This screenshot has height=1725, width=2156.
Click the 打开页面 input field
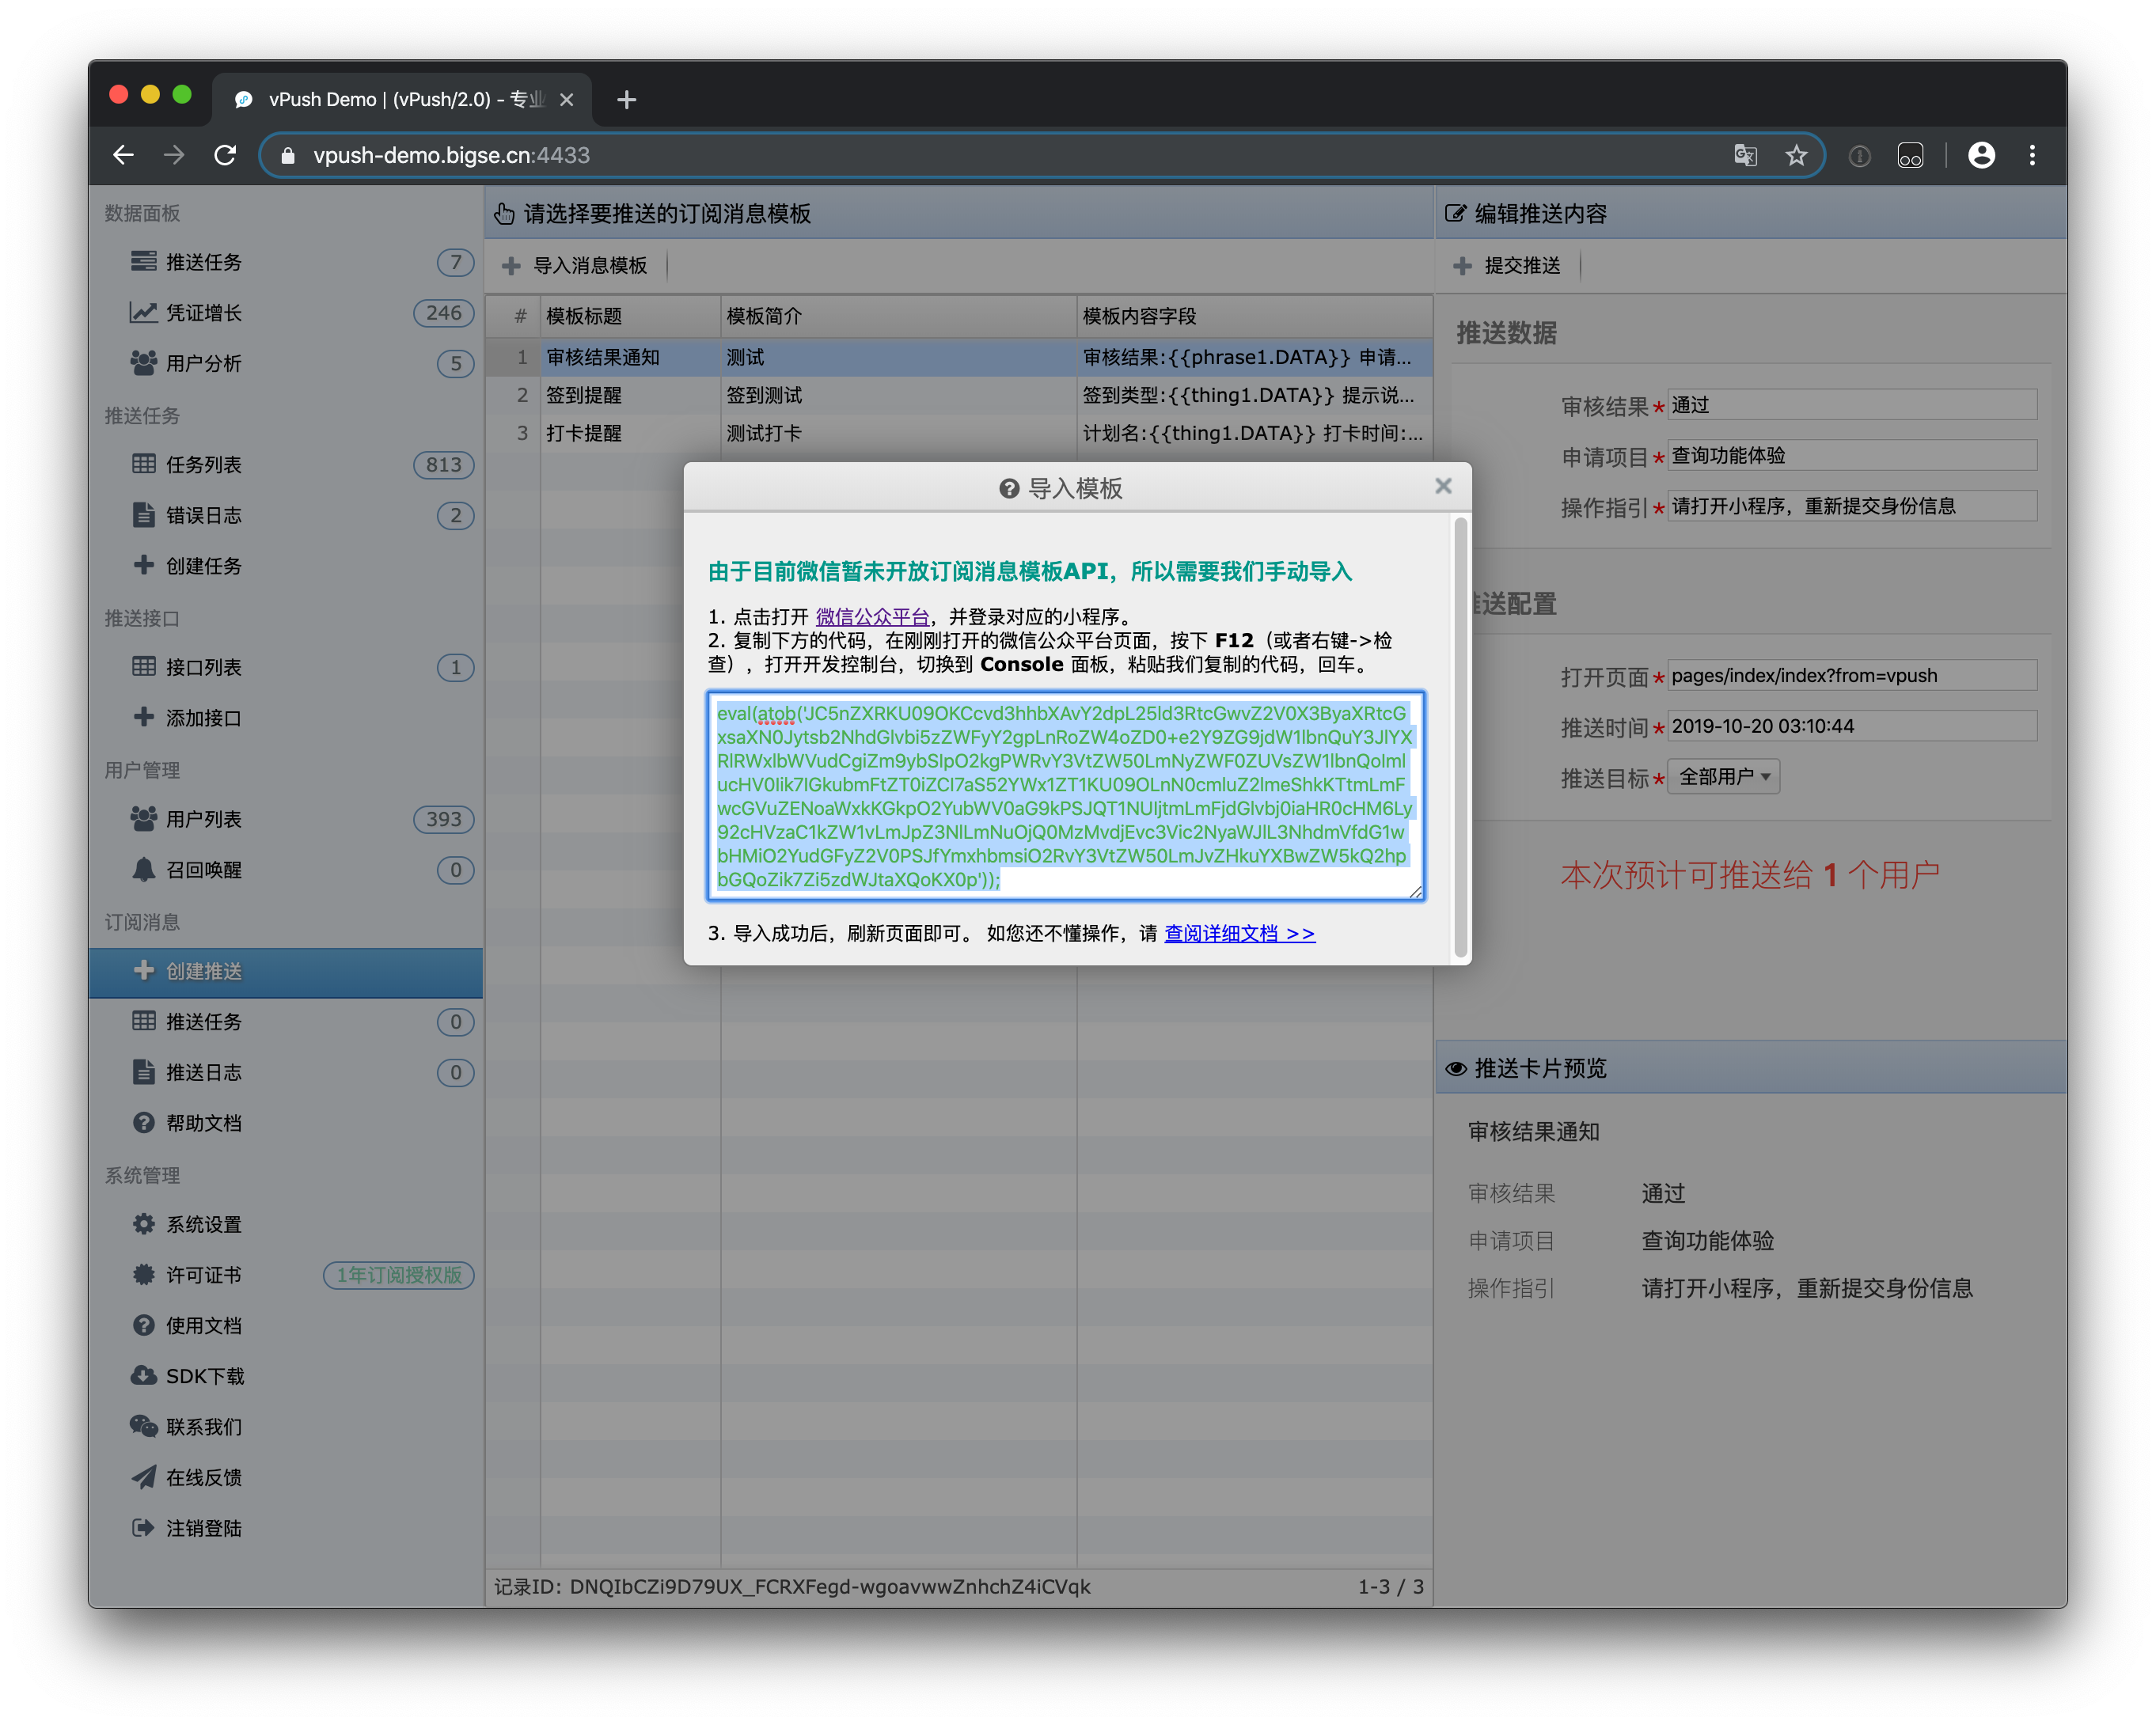pos(1851,675)
